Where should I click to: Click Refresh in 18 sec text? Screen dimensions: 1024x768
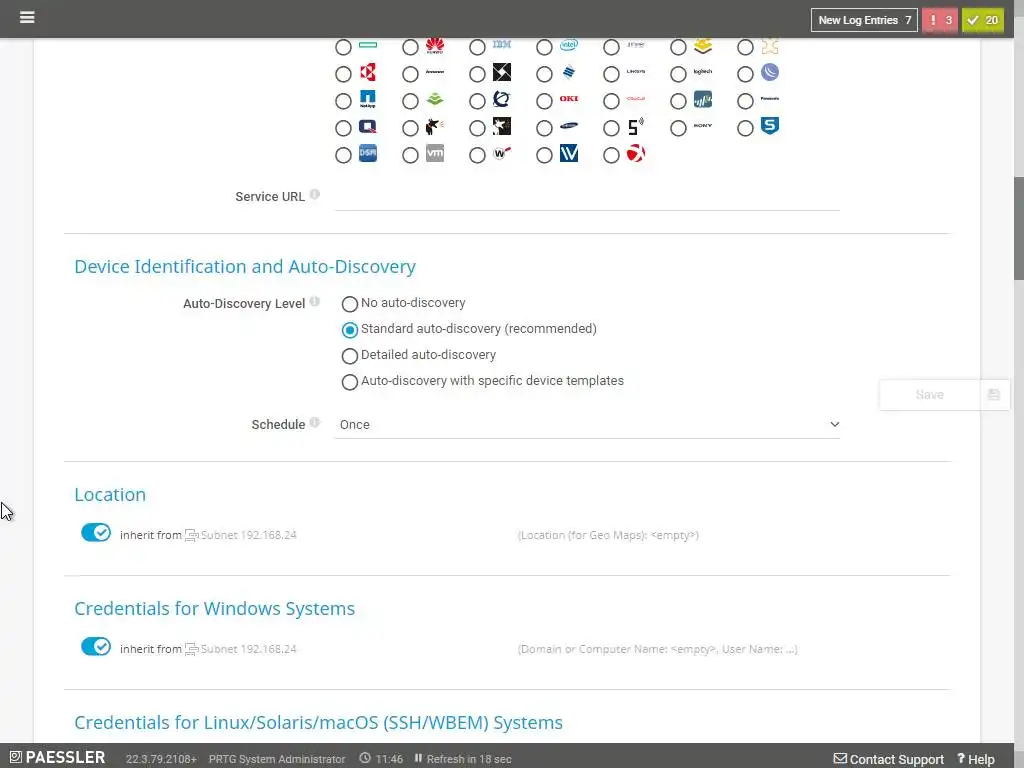click(x=469, y=759)
